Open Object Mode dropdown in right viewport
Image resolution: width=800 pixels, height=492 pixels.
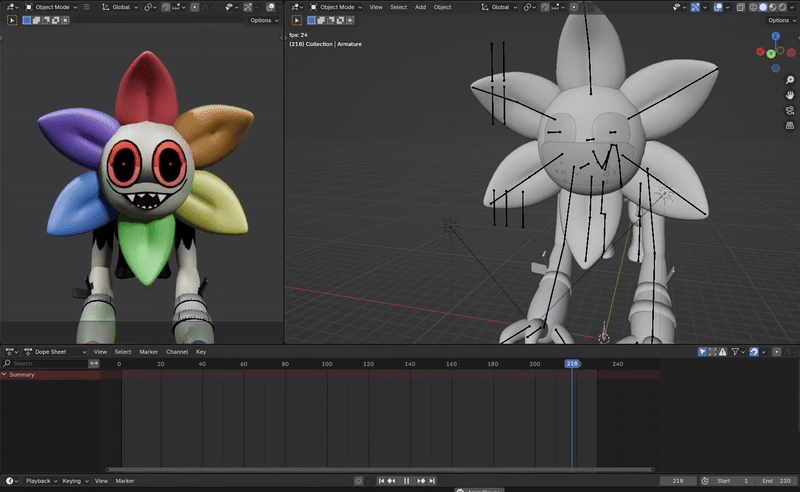coord(336,7)
